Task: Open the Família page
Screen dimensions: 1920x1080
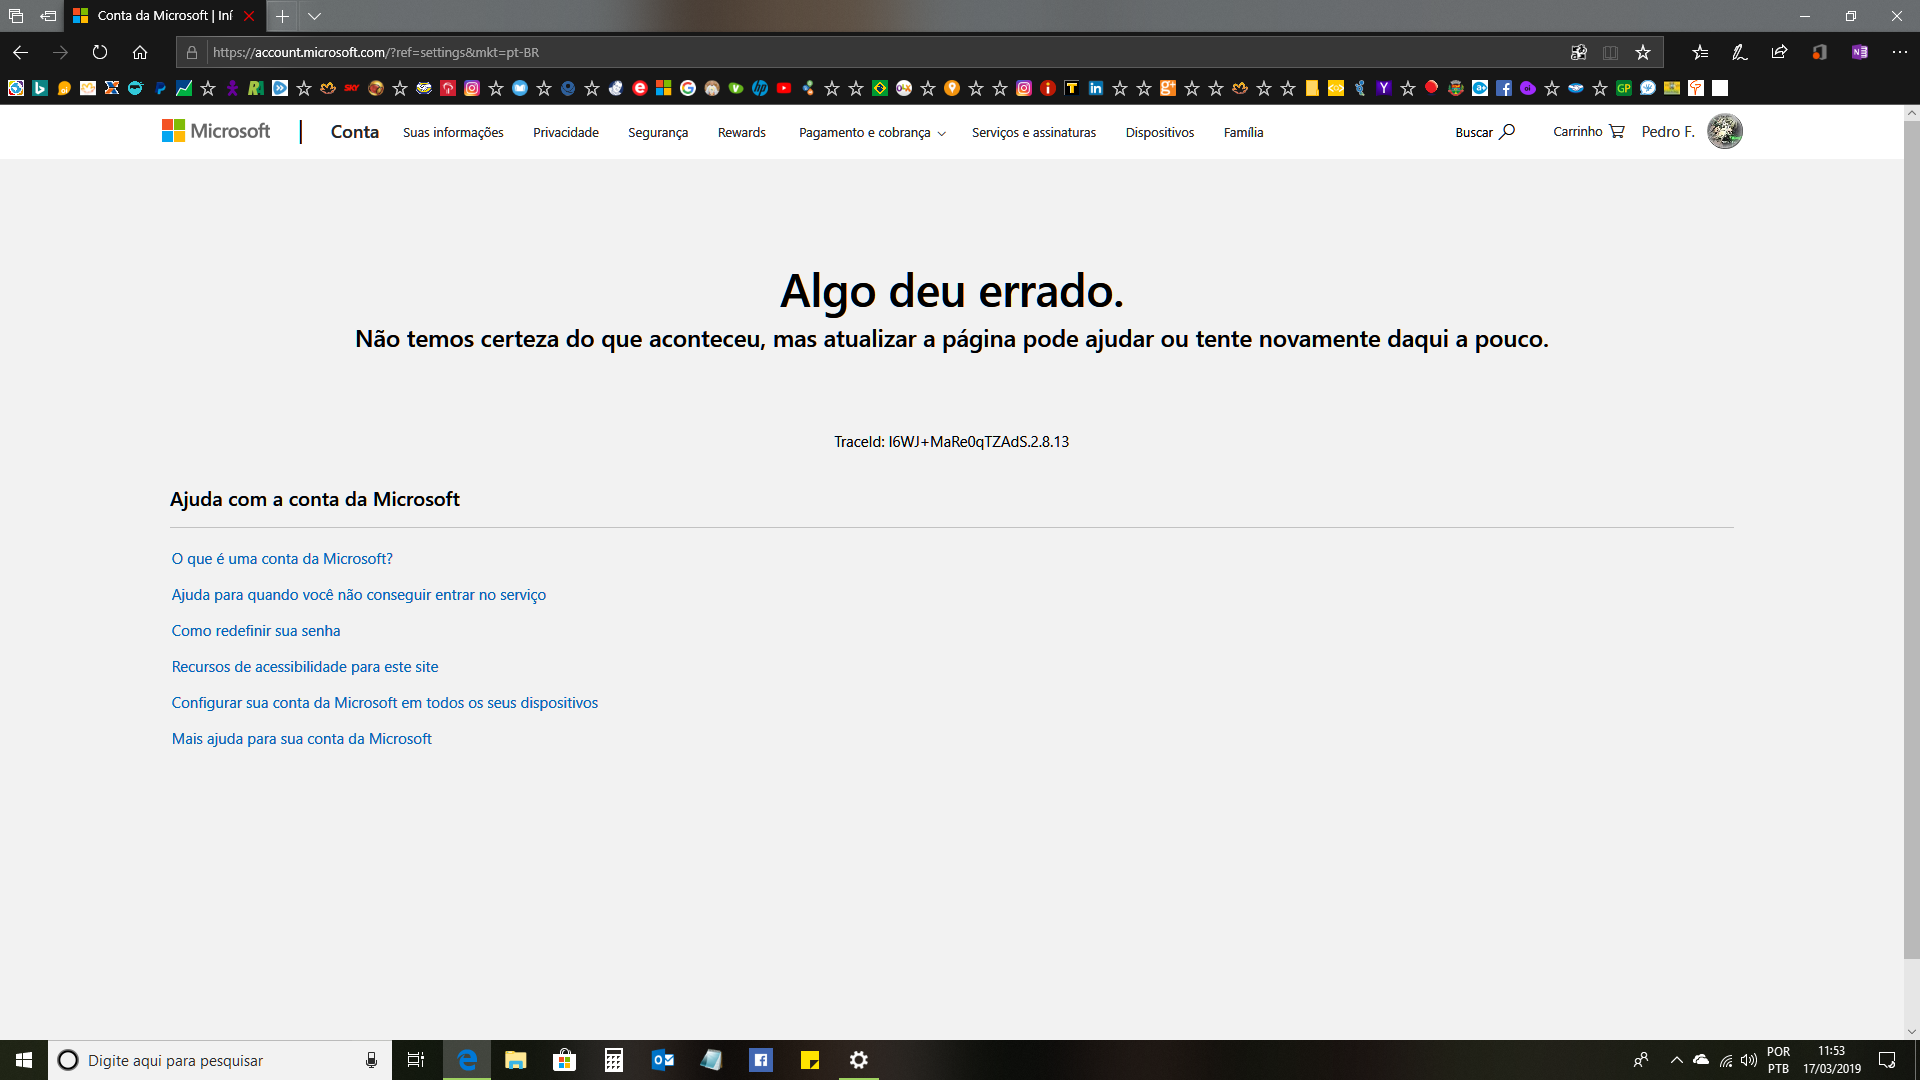Action: pyautogui.click(x=1244, y=132)
